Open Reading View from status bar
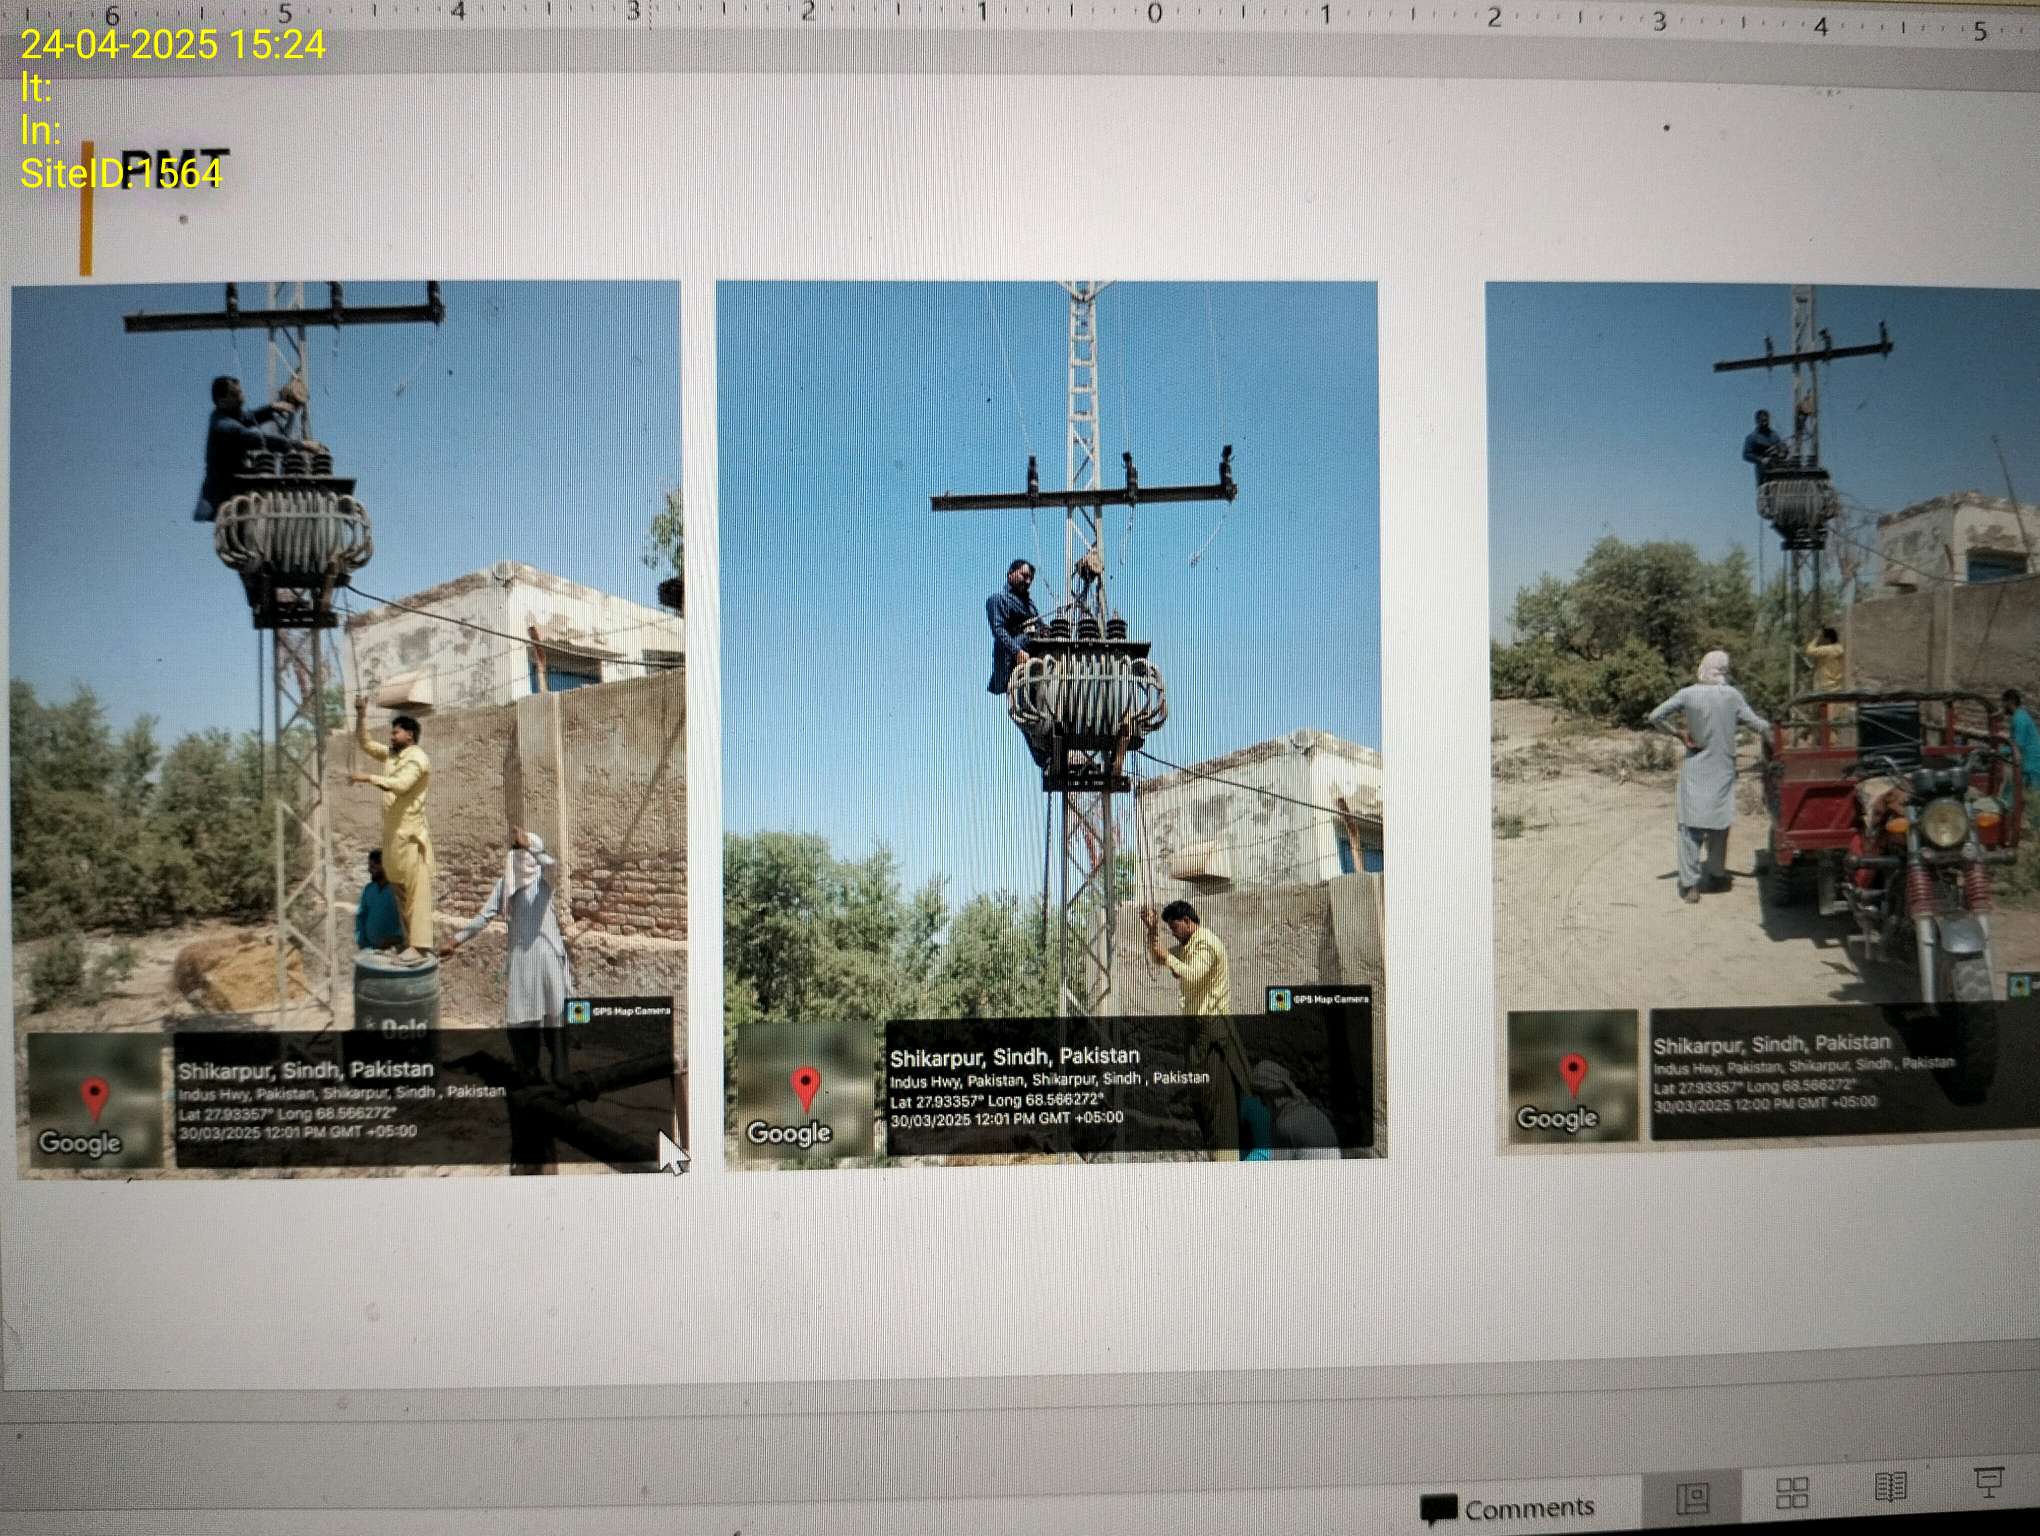 coord(1889,1488)
